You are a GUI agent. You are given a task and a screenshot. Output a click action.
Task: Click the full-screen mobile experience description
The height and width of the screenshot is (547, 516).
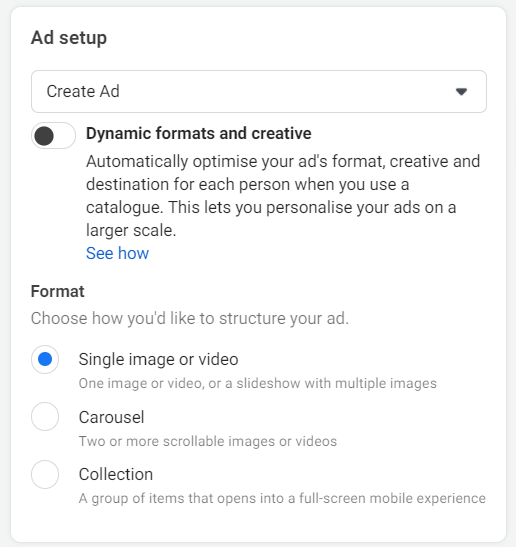(282, 499)
